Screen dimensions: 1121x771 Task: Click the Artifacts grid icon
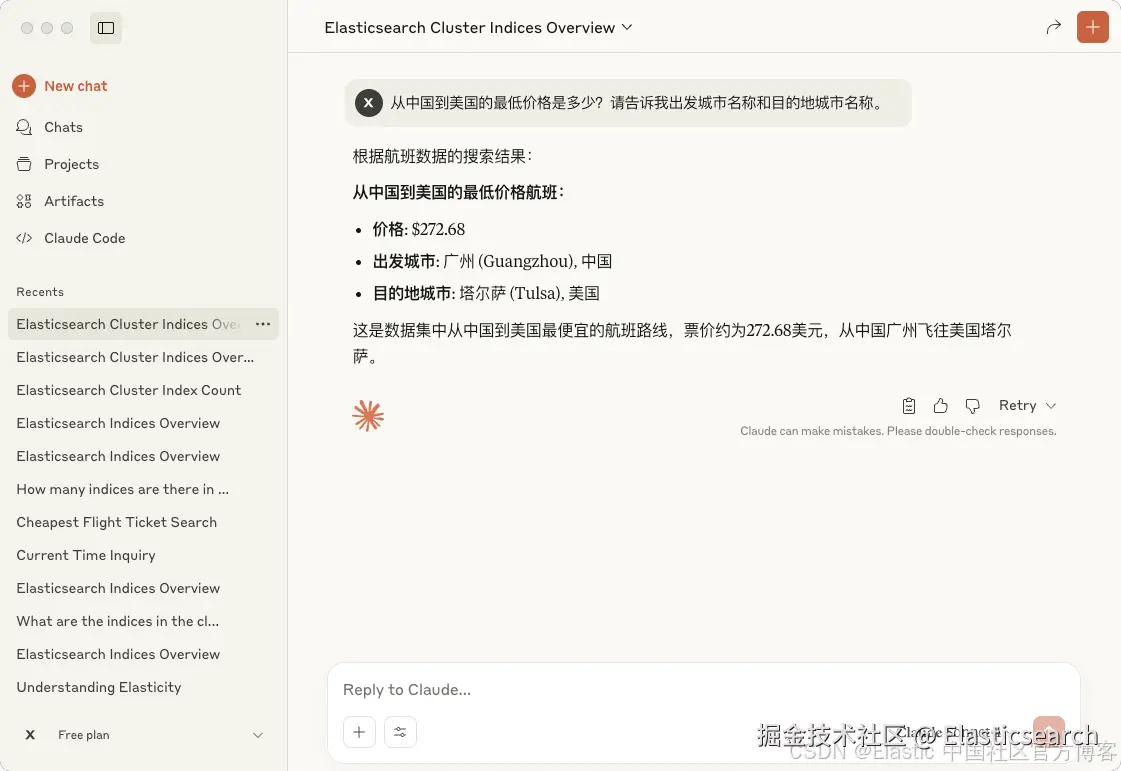coord(24,202)
